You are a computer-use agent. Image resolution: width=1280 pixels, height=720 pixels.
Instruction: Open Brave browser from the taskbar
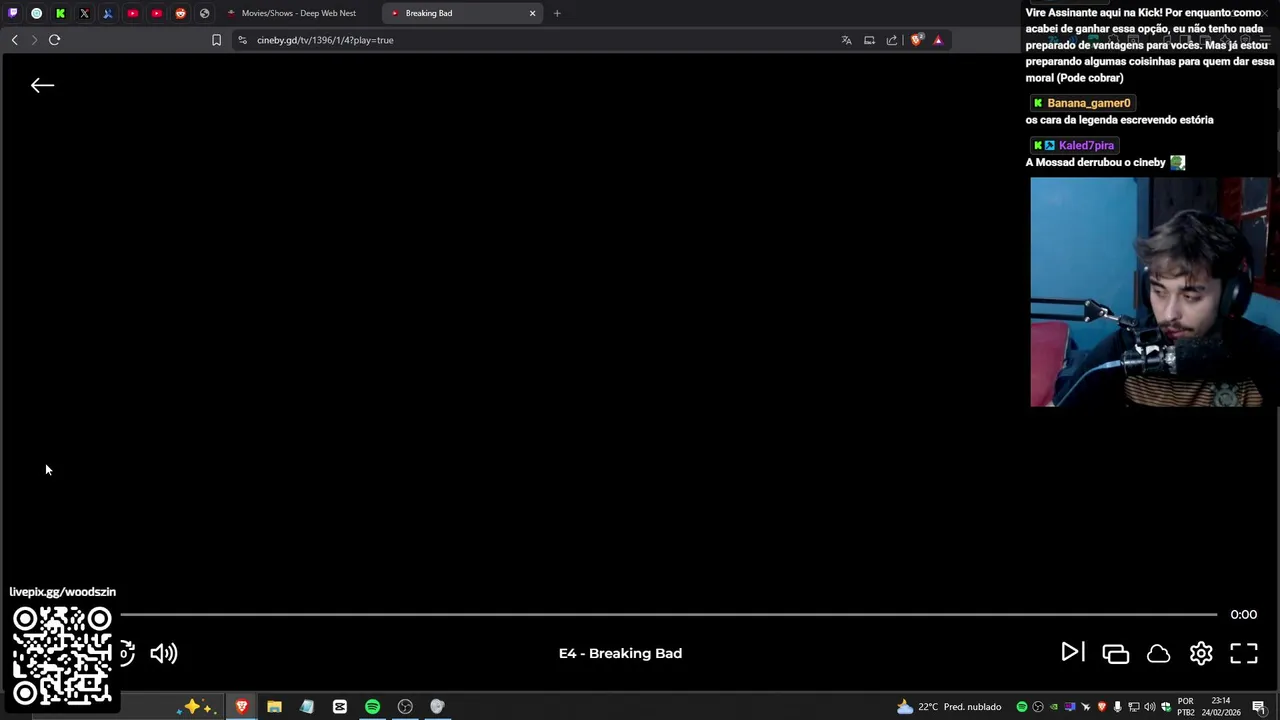[241, 707]
